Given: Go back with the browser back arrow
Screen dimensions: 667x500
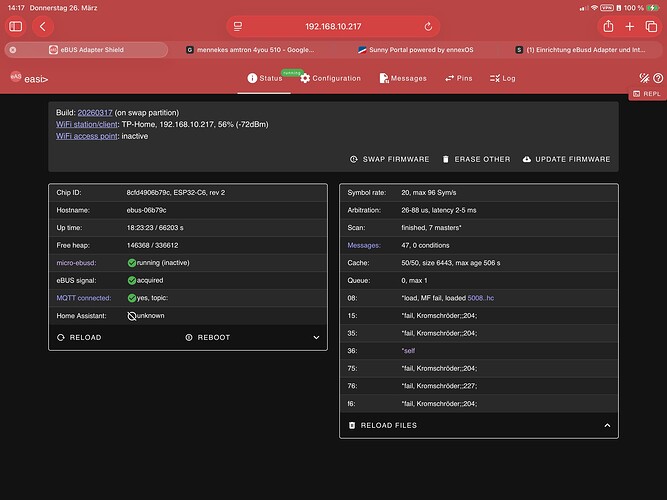Looking at the screenshot, I should [x=43, y=26].
